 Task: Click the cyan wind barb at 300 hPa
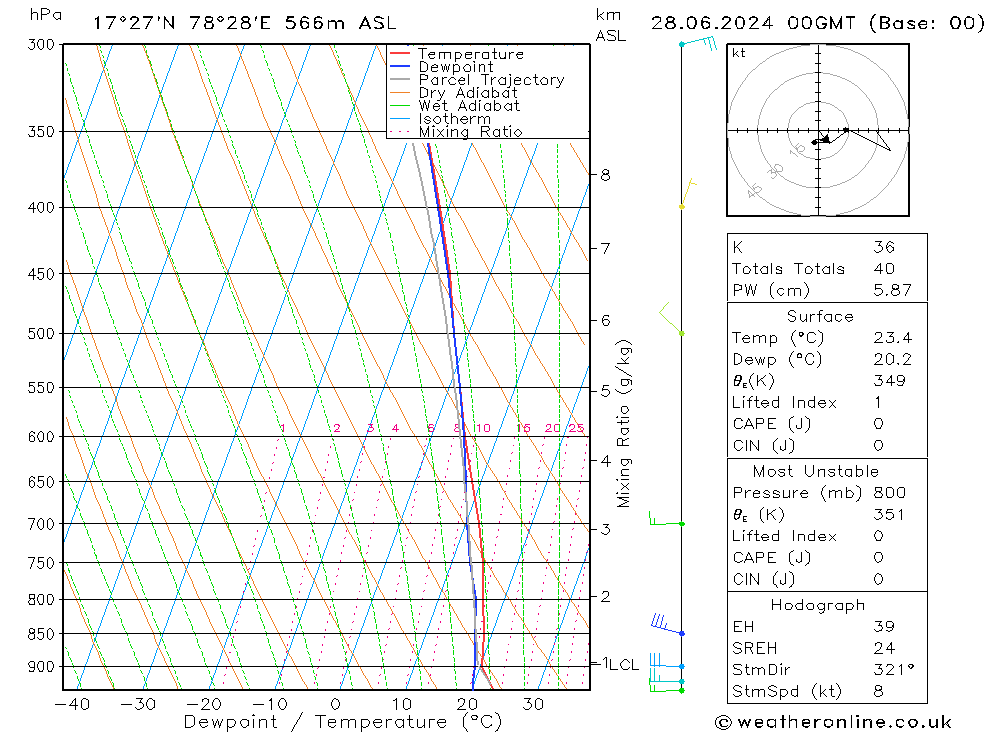click(699, 43)
